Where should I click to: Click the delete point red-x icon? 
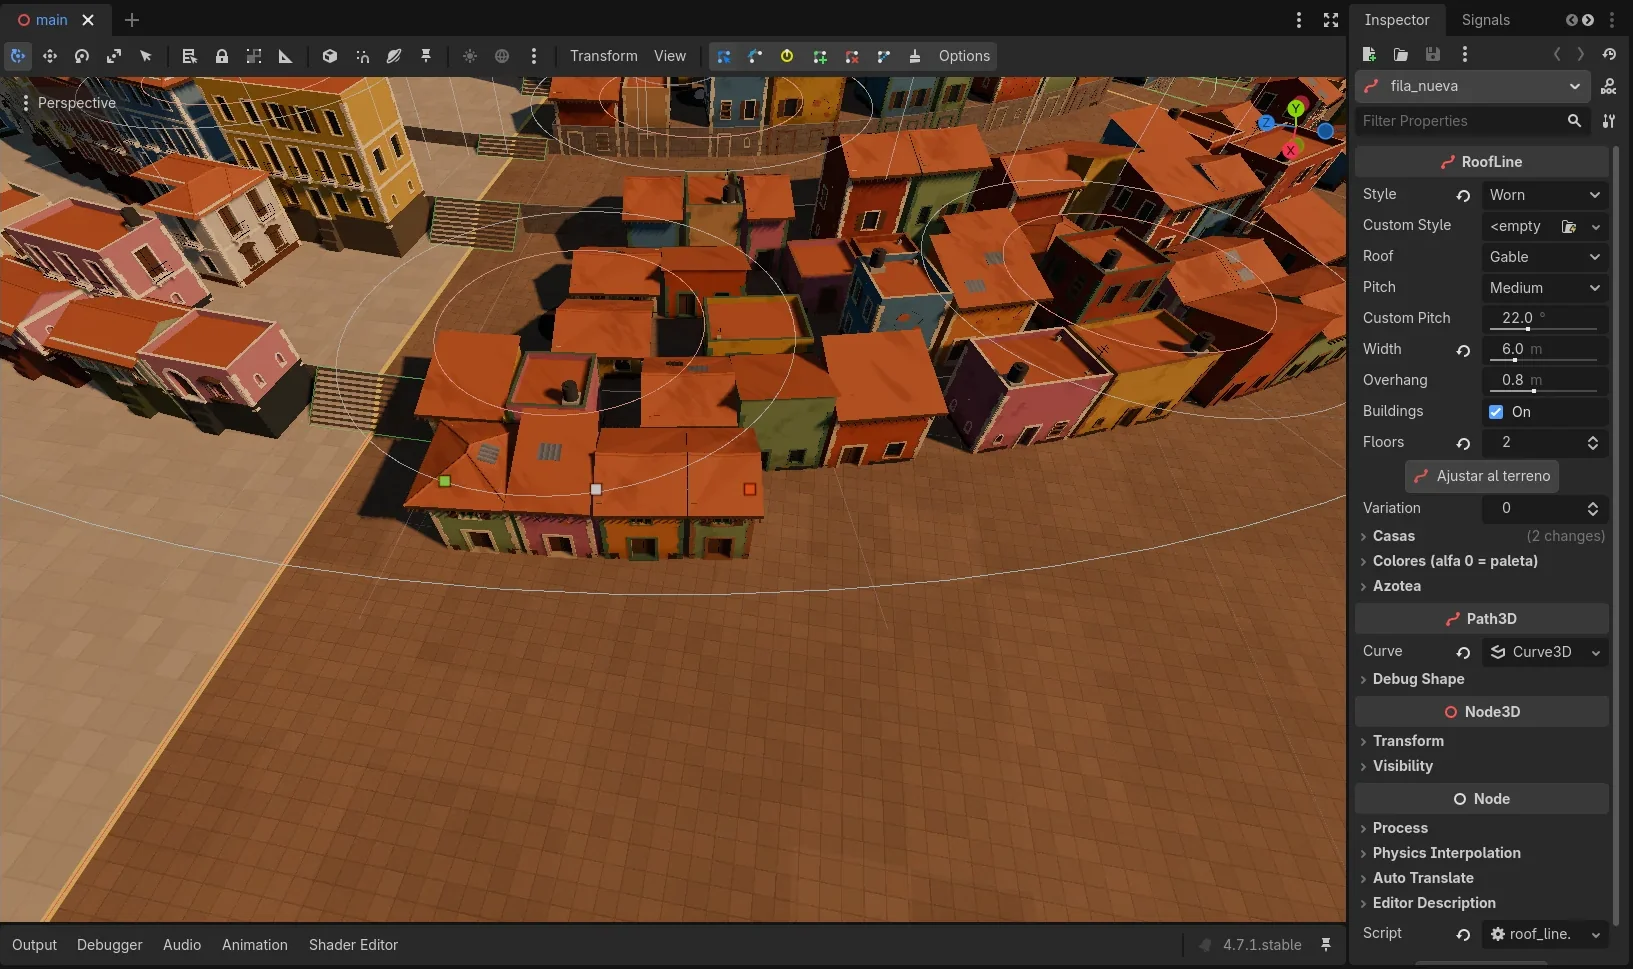pos(852,56)
